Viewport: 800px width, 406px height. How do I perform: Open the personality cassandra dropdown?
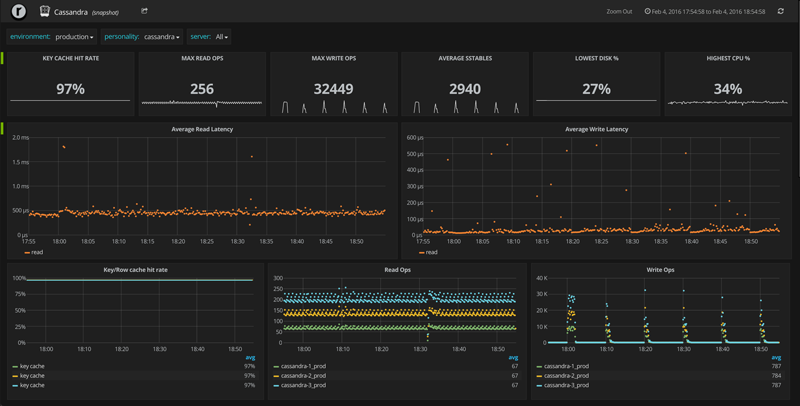point(162,37)
